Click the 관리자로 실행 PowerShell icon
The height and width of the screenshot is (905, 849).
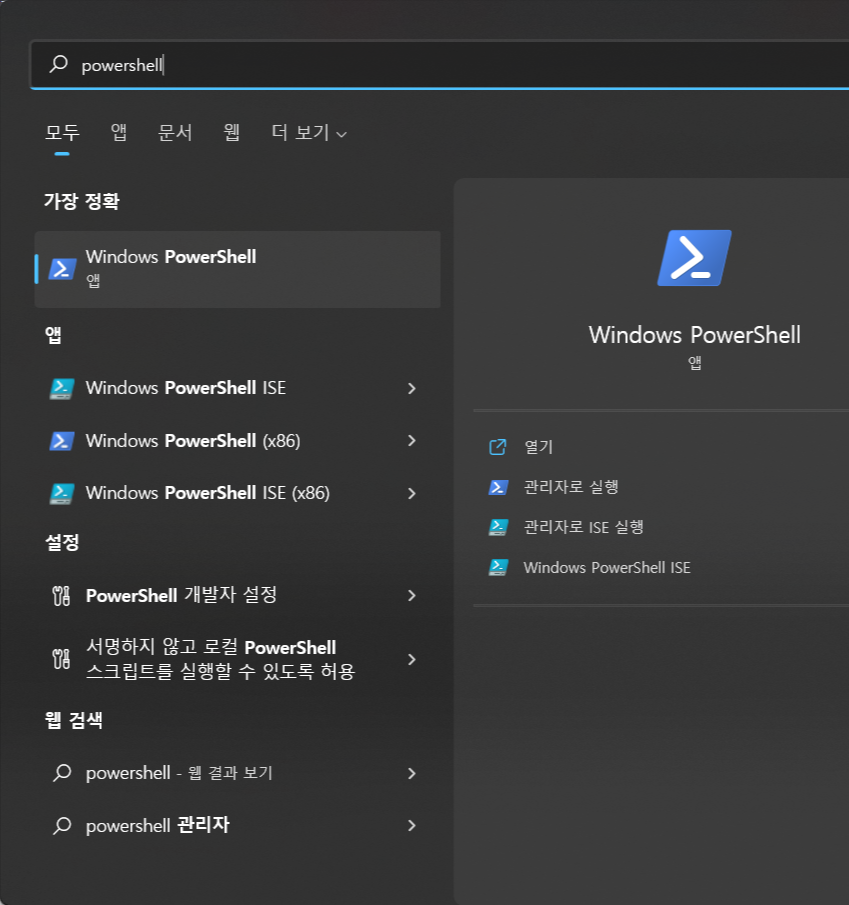pyautogui.click(x=498, y=488)
